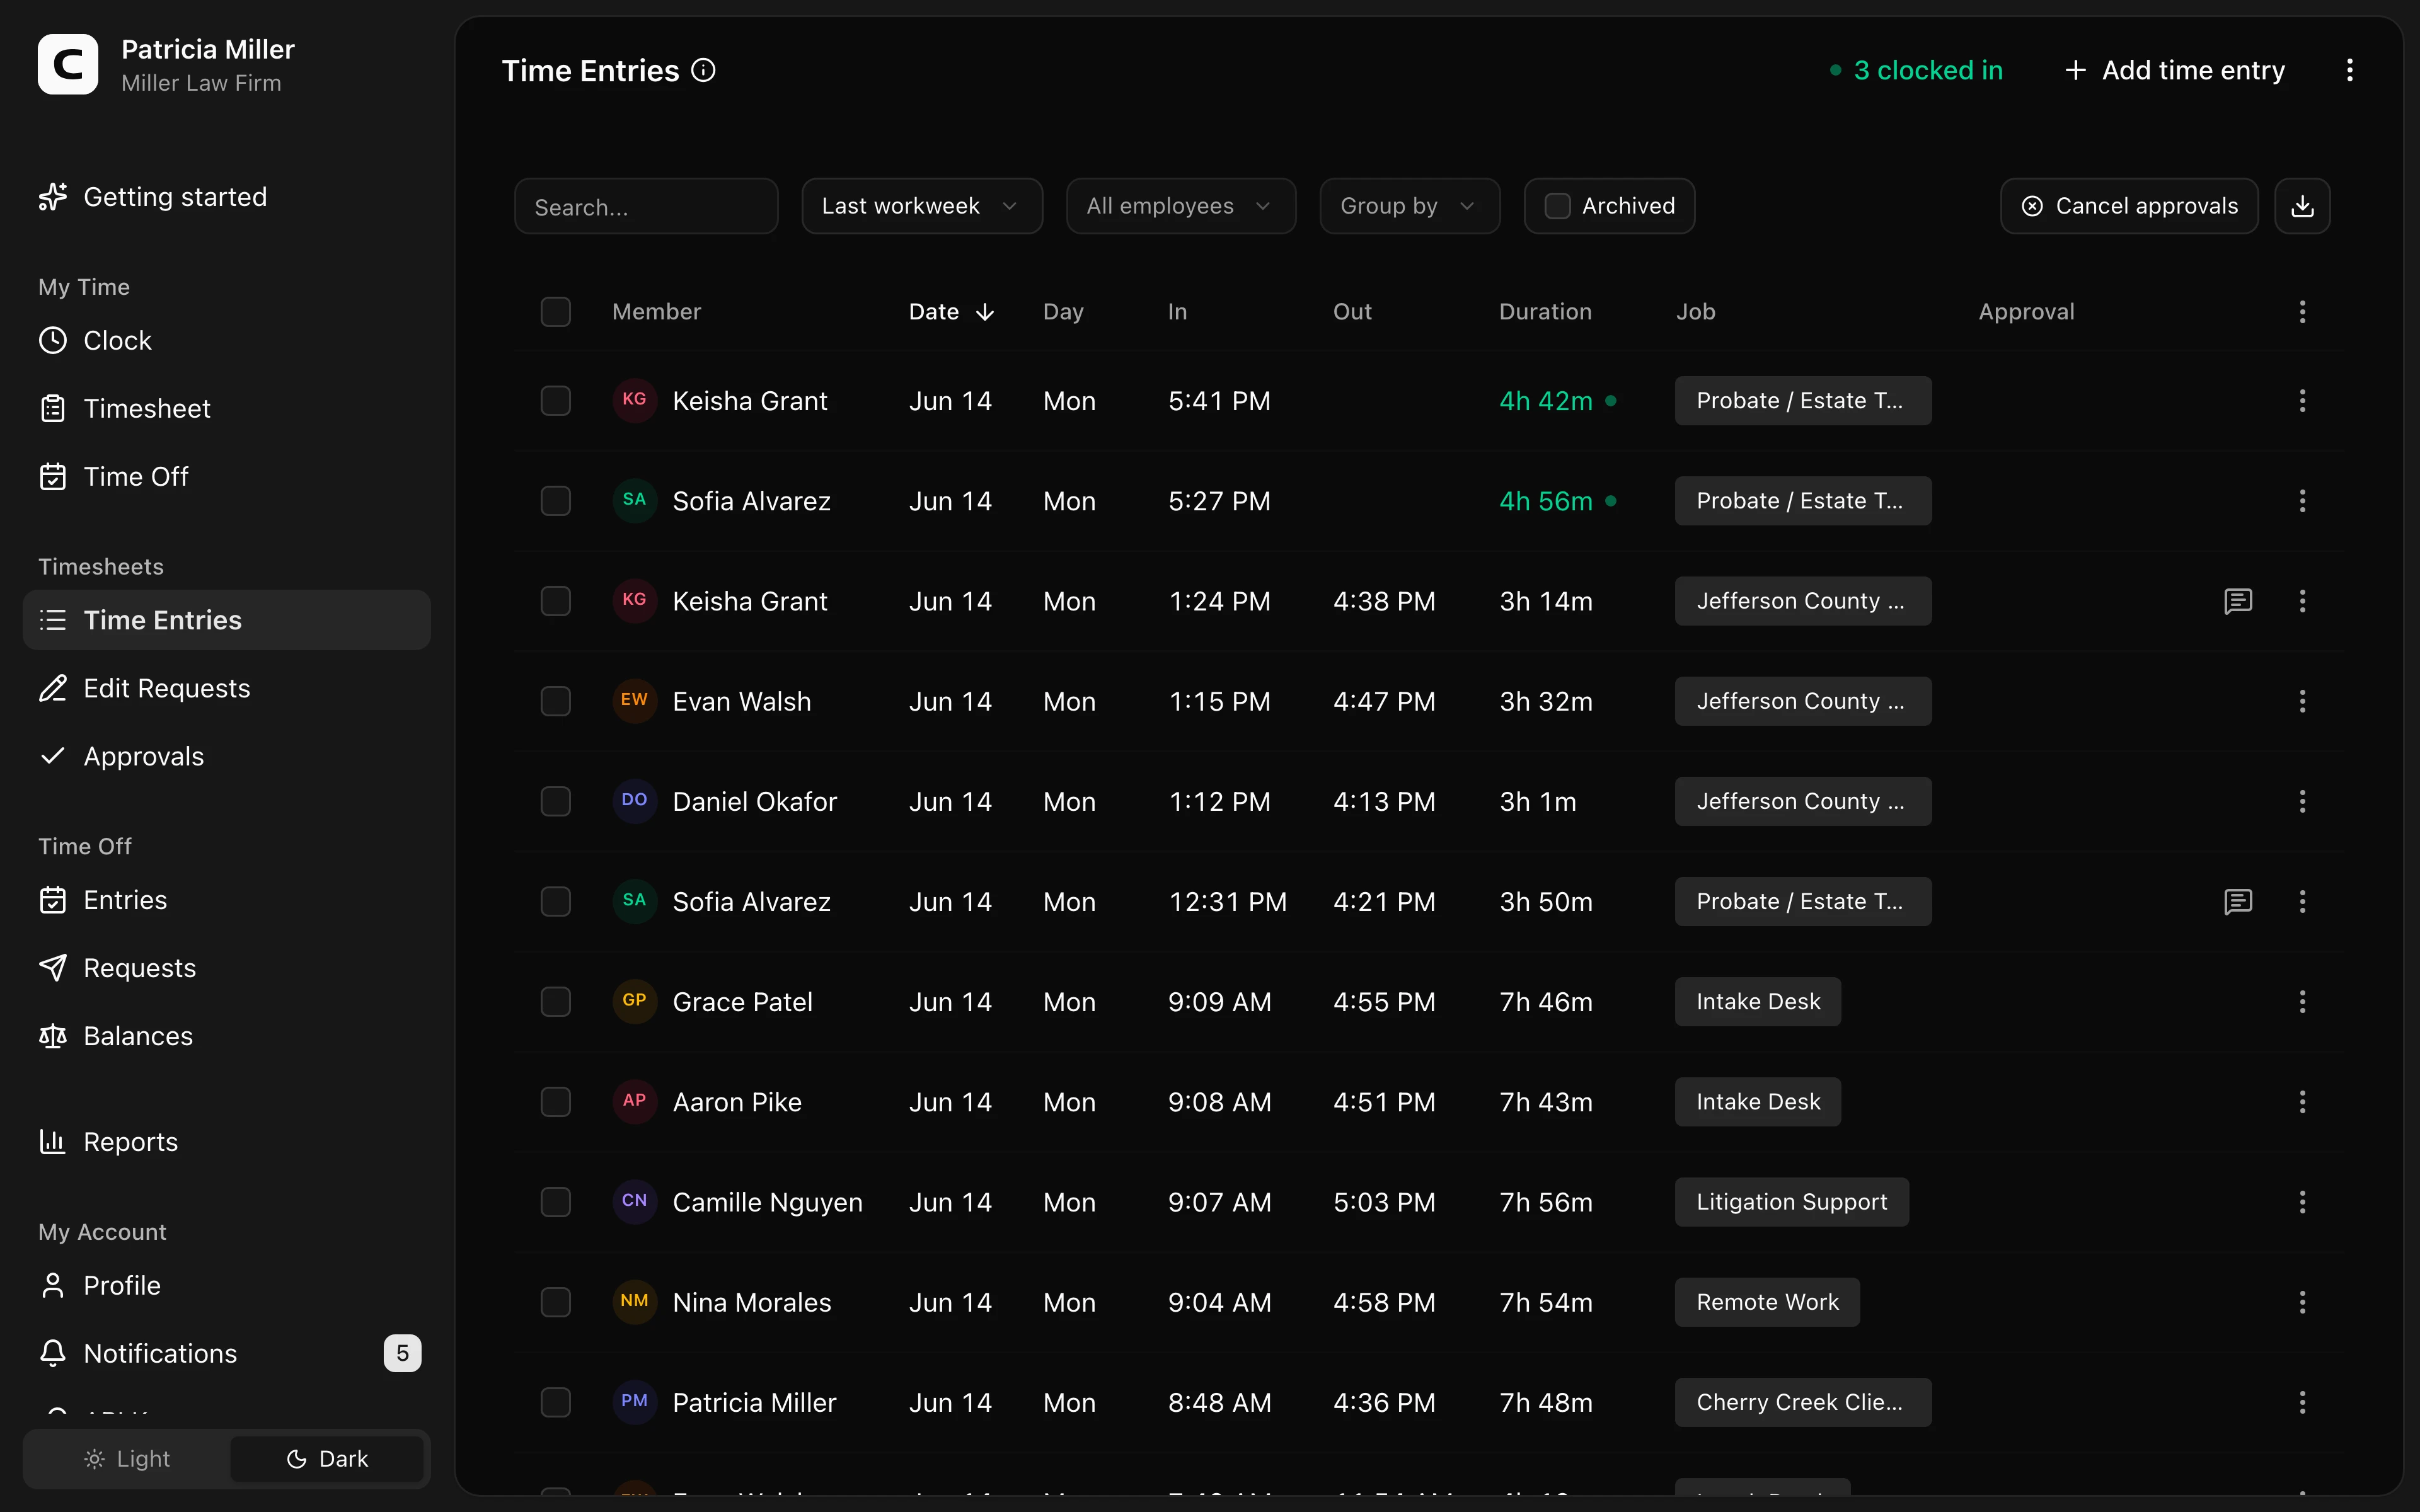
Task: Open row menu for Camille Nguyen entry
Action: (2302, 1202)
